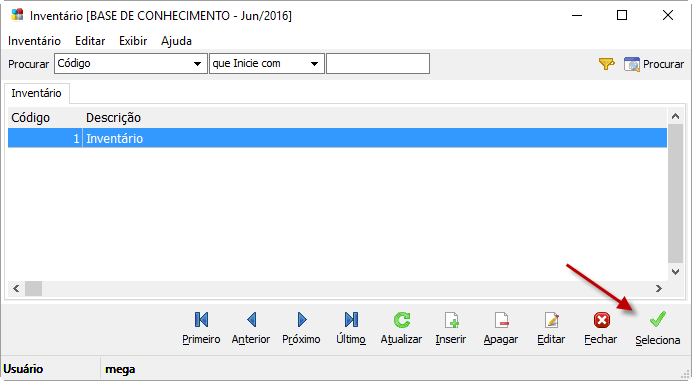This screenshot has width=692, height=381.
Task: Click the Anterior previous-record arrow
Action: 251,328
